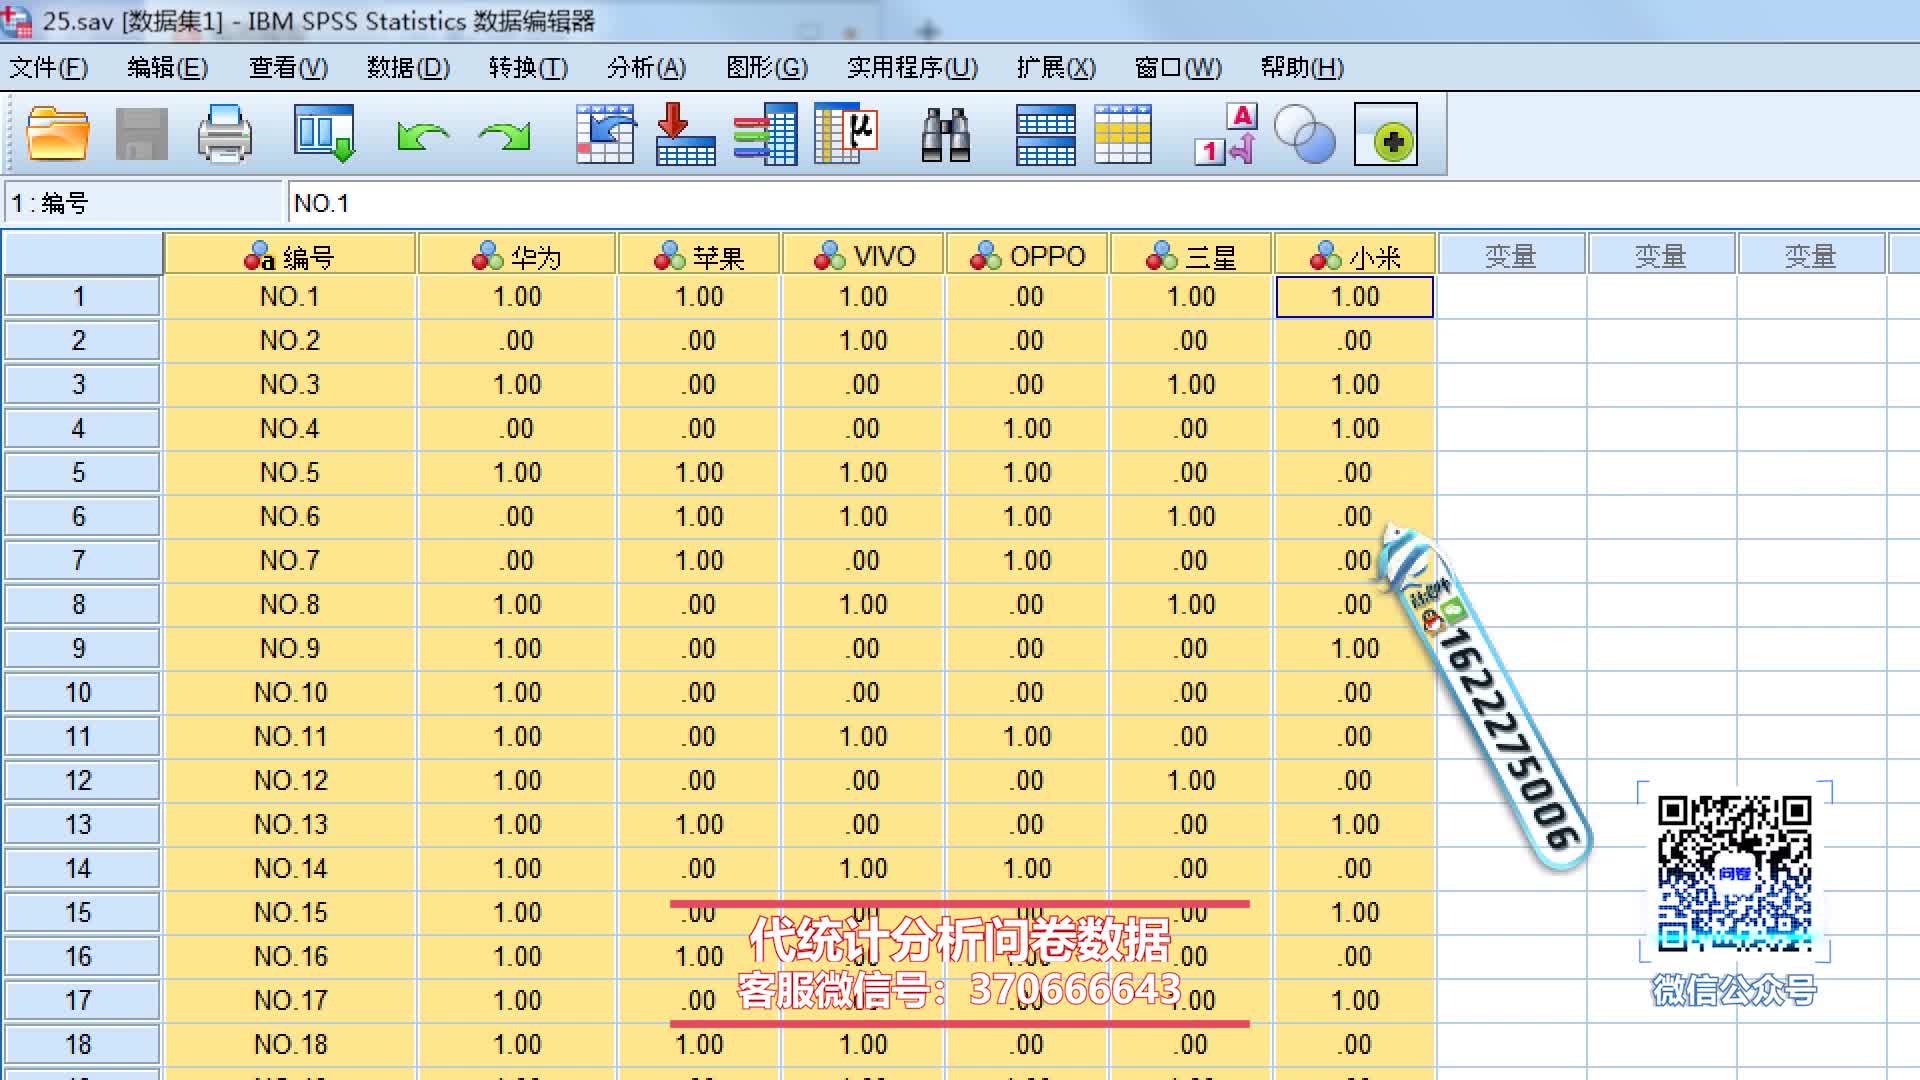Click the 华为 cell in row 2

[x=517, y=341]
